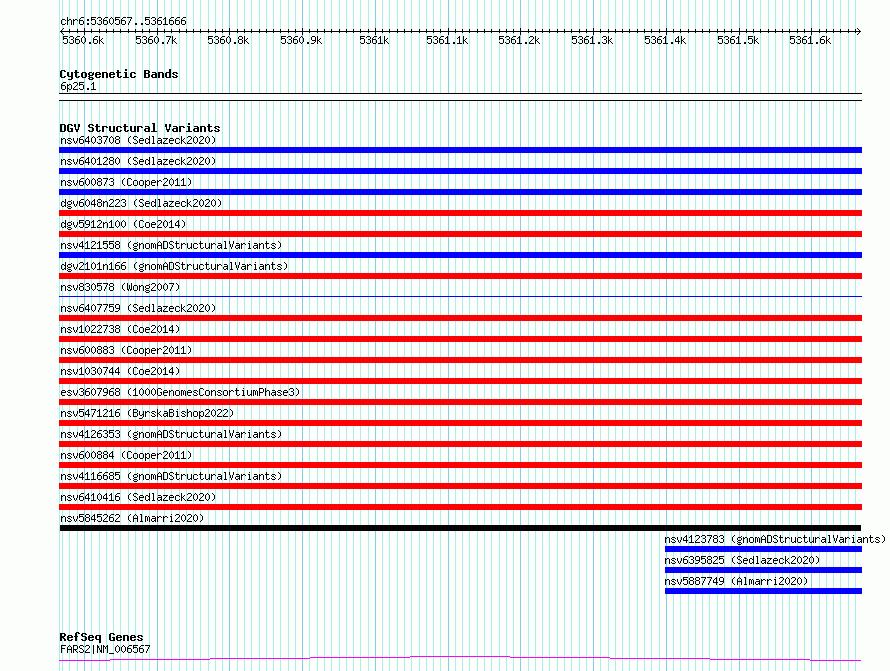Select nsv4116685 (gnomADStructuralVariants) label

[x=171, y=476]
